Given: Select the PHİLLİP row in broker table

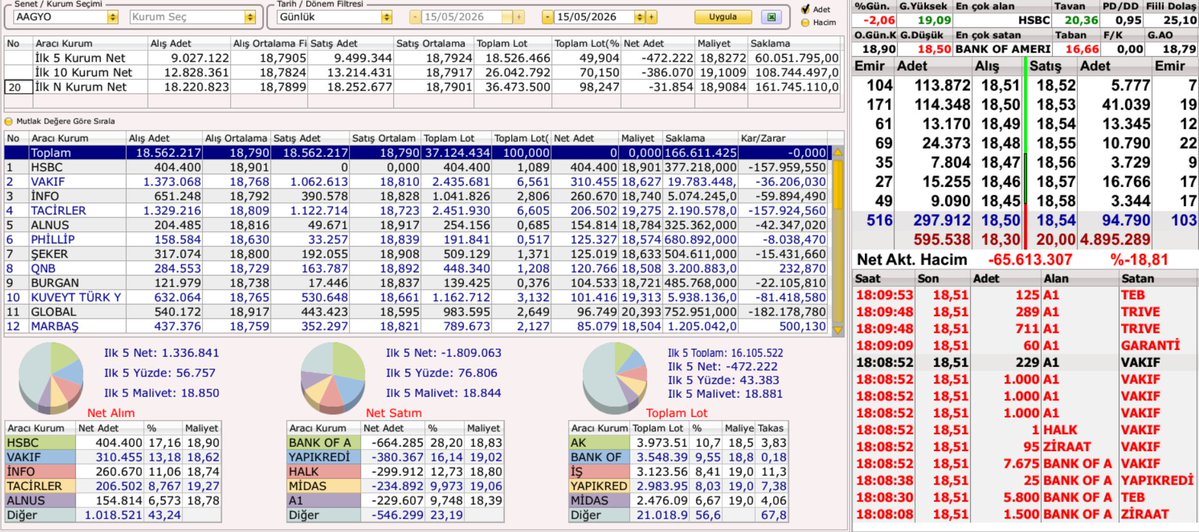Looking at the screenshot, I should tap(417, 240).
